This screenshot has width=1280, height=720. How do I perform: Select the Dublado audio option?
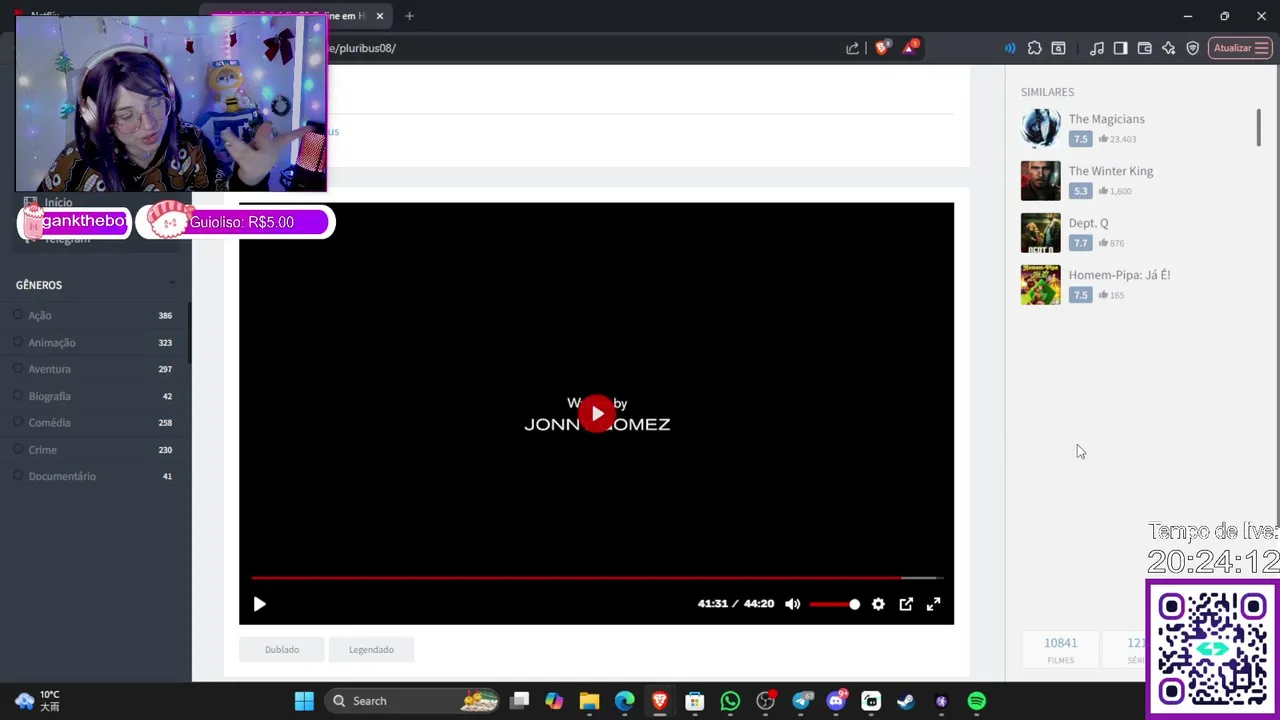pos(282,649)
